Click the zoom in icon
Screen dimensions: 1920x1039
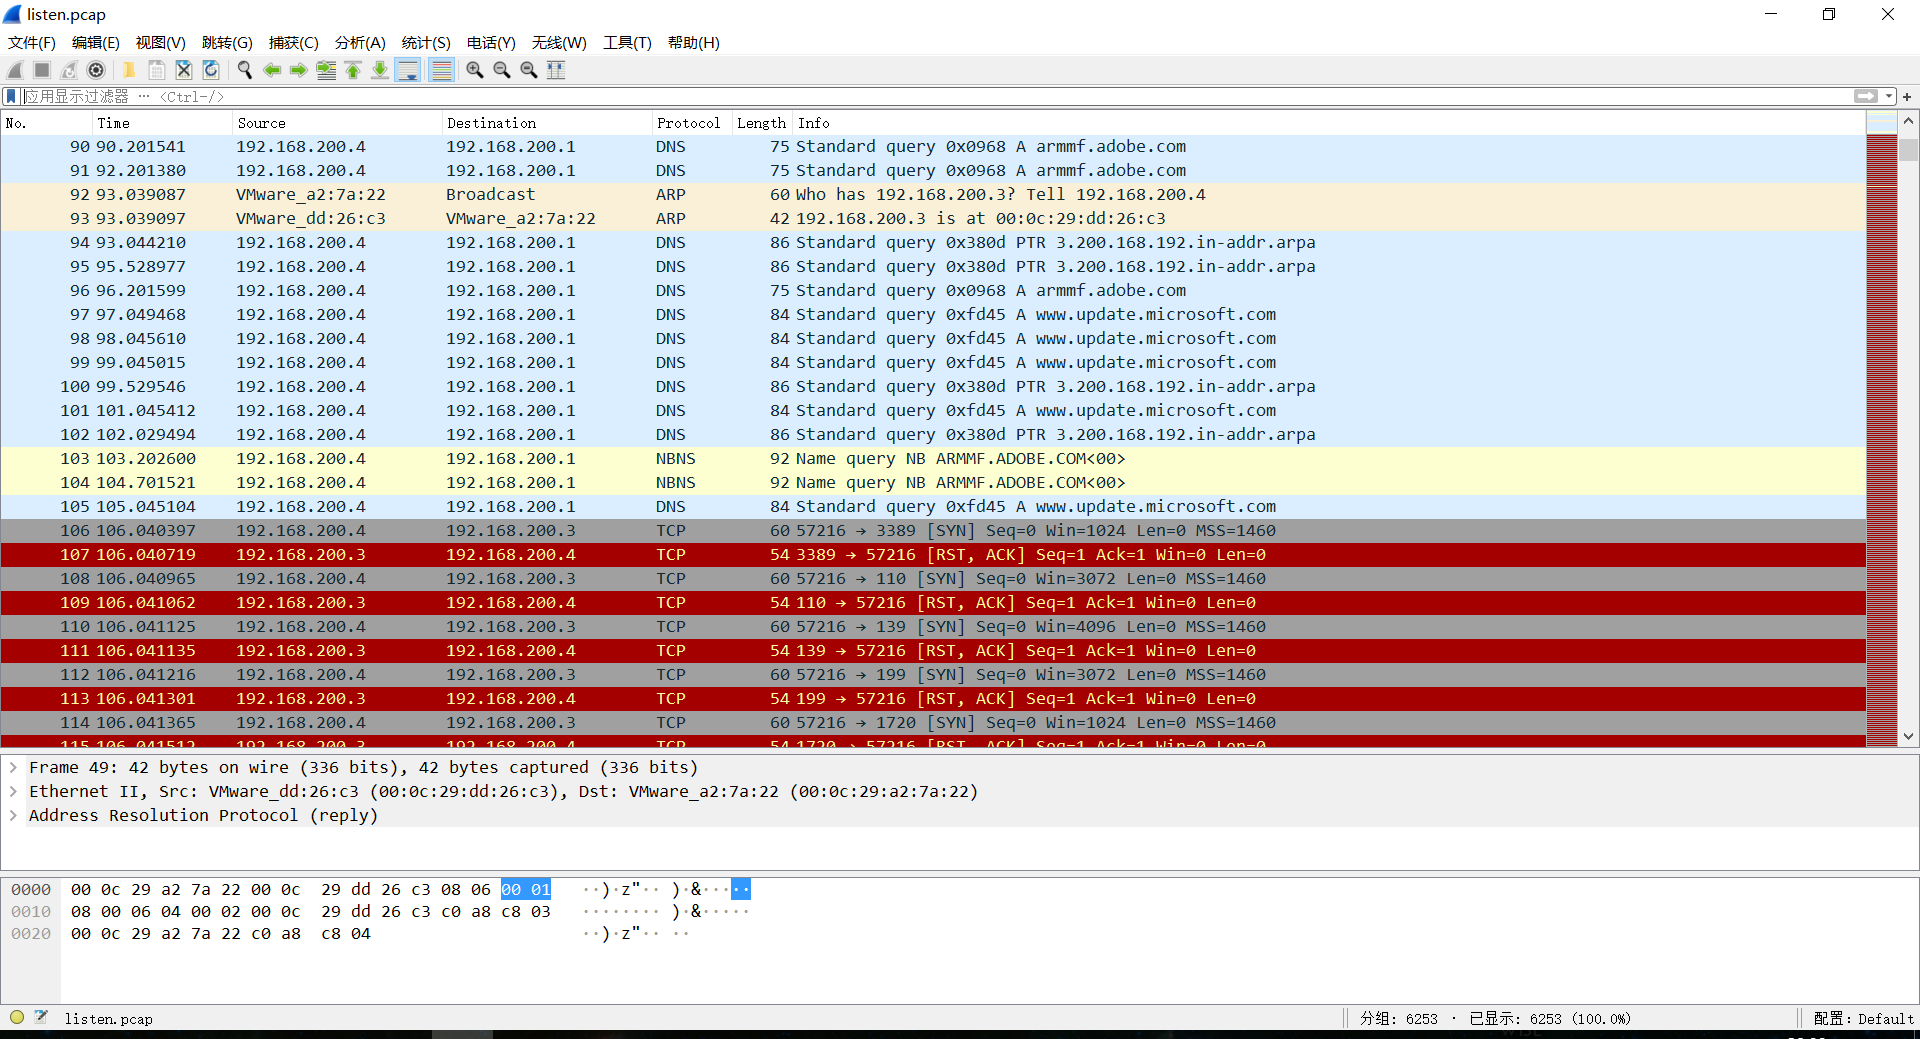[x=475, y=70]
